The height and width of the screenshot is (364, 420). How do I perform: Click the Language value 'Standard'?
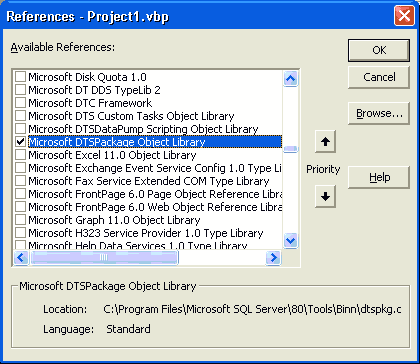point(128,329)
